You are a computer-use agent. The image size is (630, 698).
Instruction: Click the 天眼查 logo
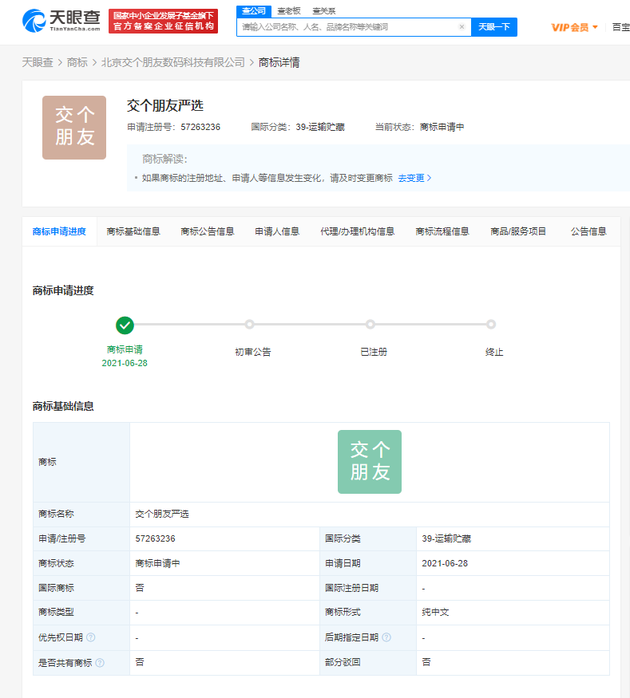(60, 20)
